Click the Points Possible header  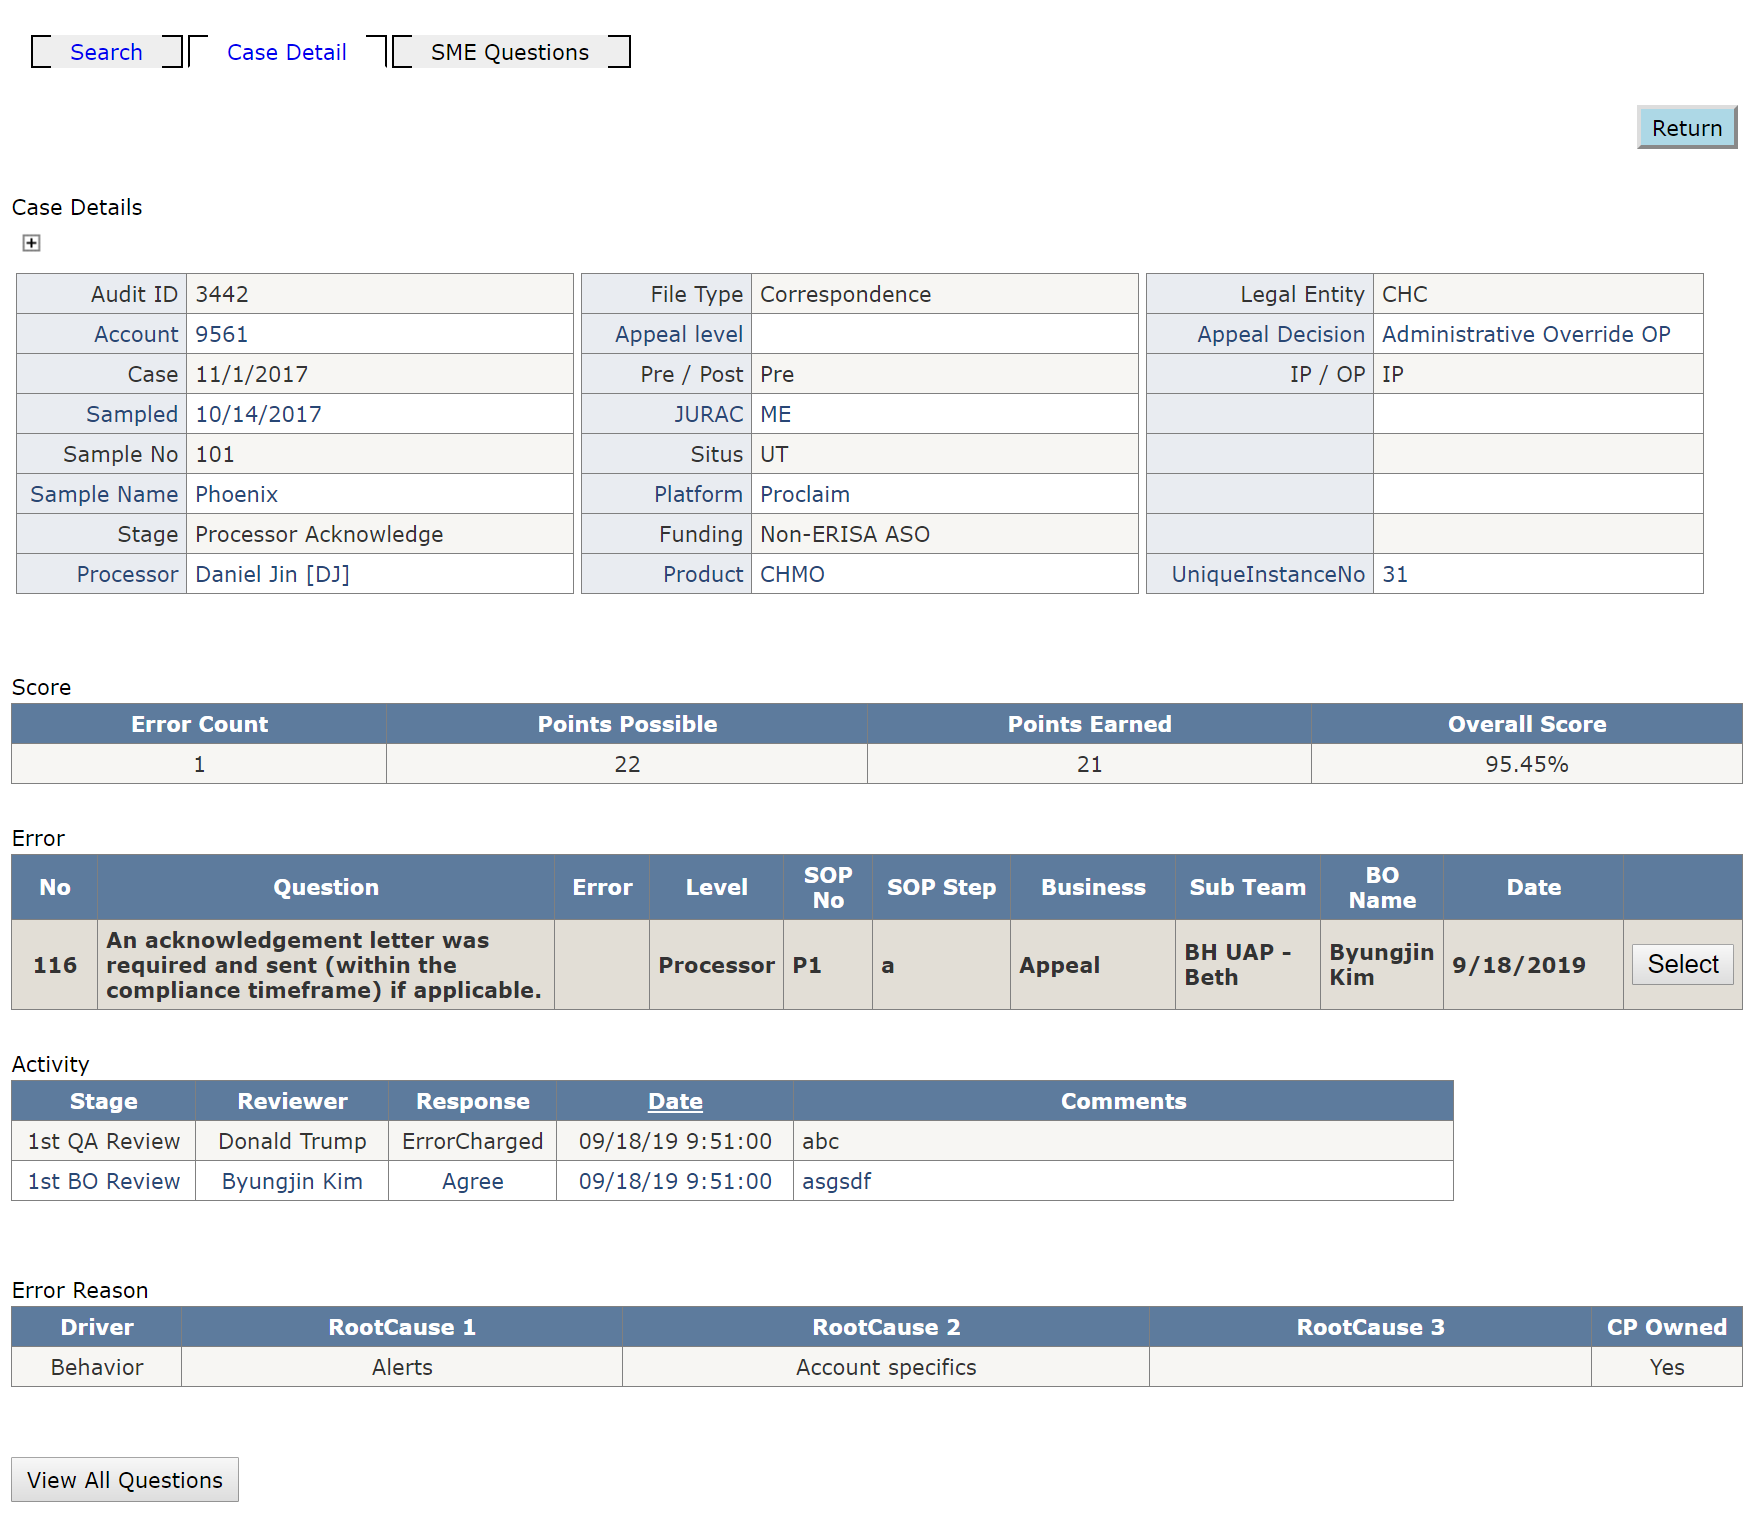(x=627, y=724)
